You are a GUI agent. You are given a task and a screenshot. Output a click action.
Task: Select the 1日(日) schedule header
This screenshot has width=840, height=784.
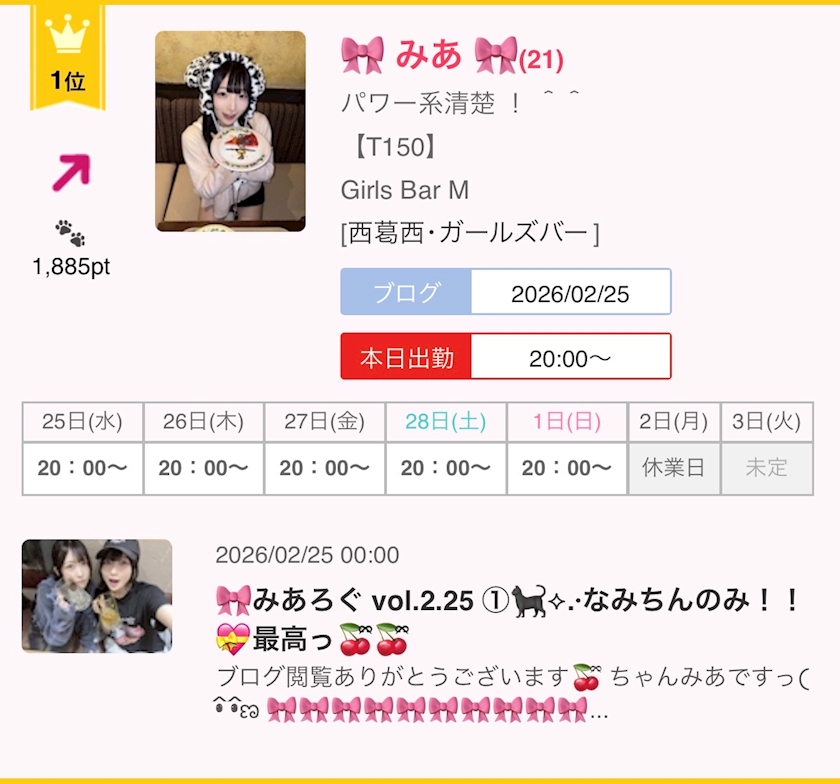tap(567, 422)
